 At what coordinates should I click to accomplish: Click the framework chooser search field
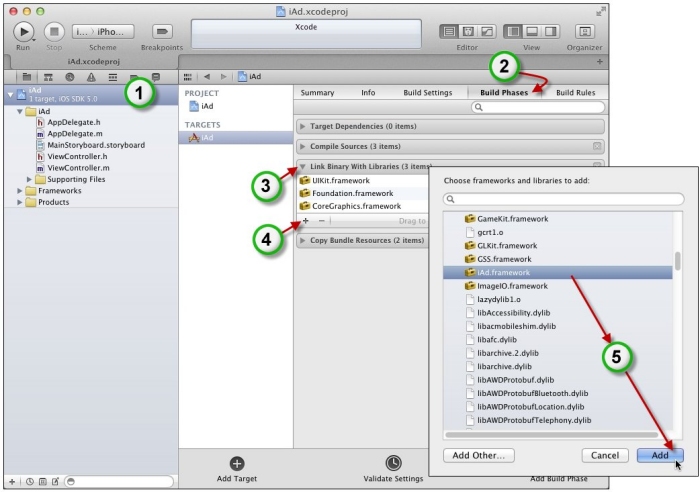(x=563, y=199)
